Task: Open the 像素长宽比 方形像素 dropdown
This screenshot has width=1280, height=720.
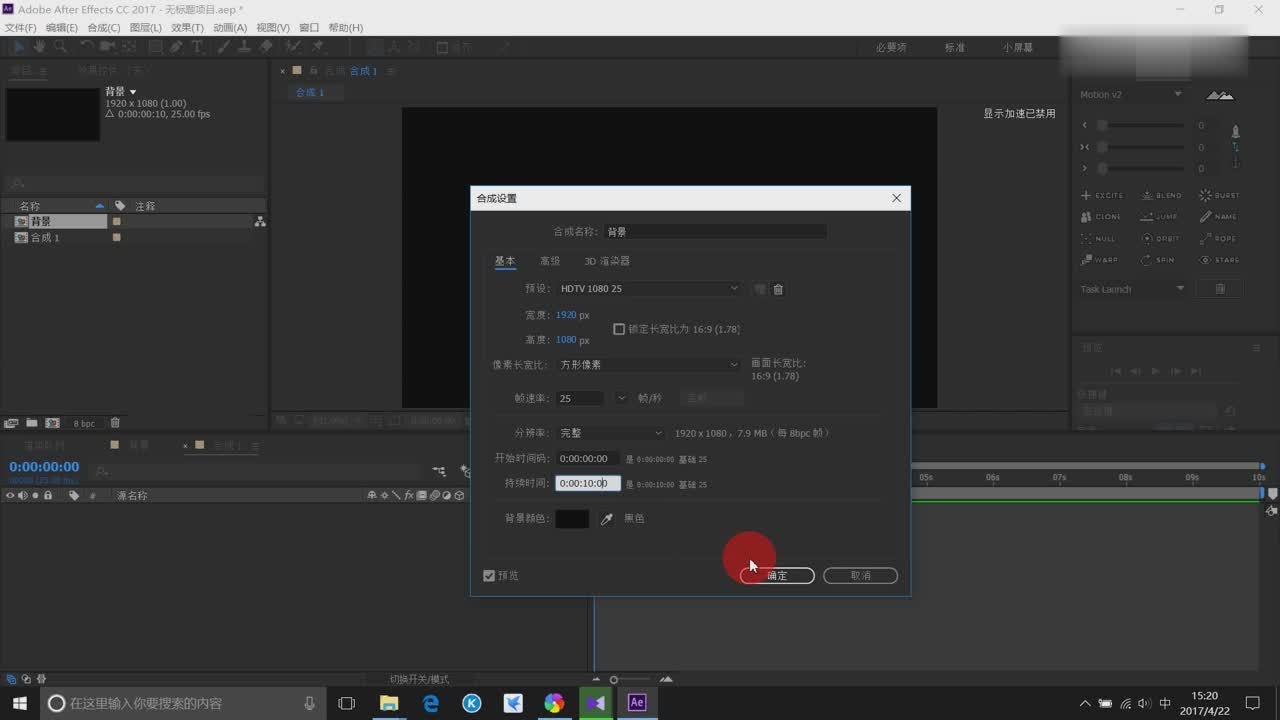Action: 648,365
